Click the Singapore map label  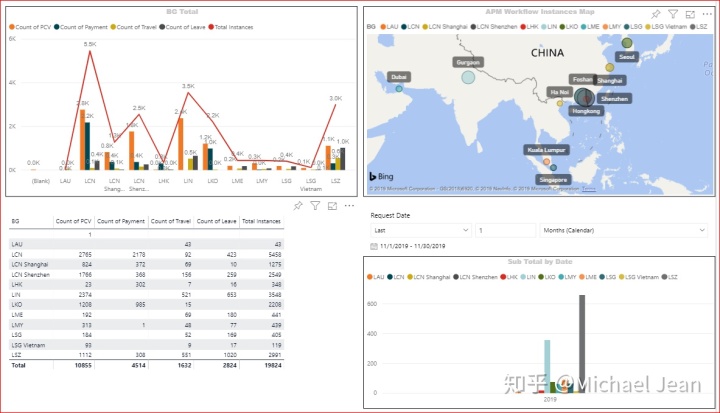(x=553, y=180)
